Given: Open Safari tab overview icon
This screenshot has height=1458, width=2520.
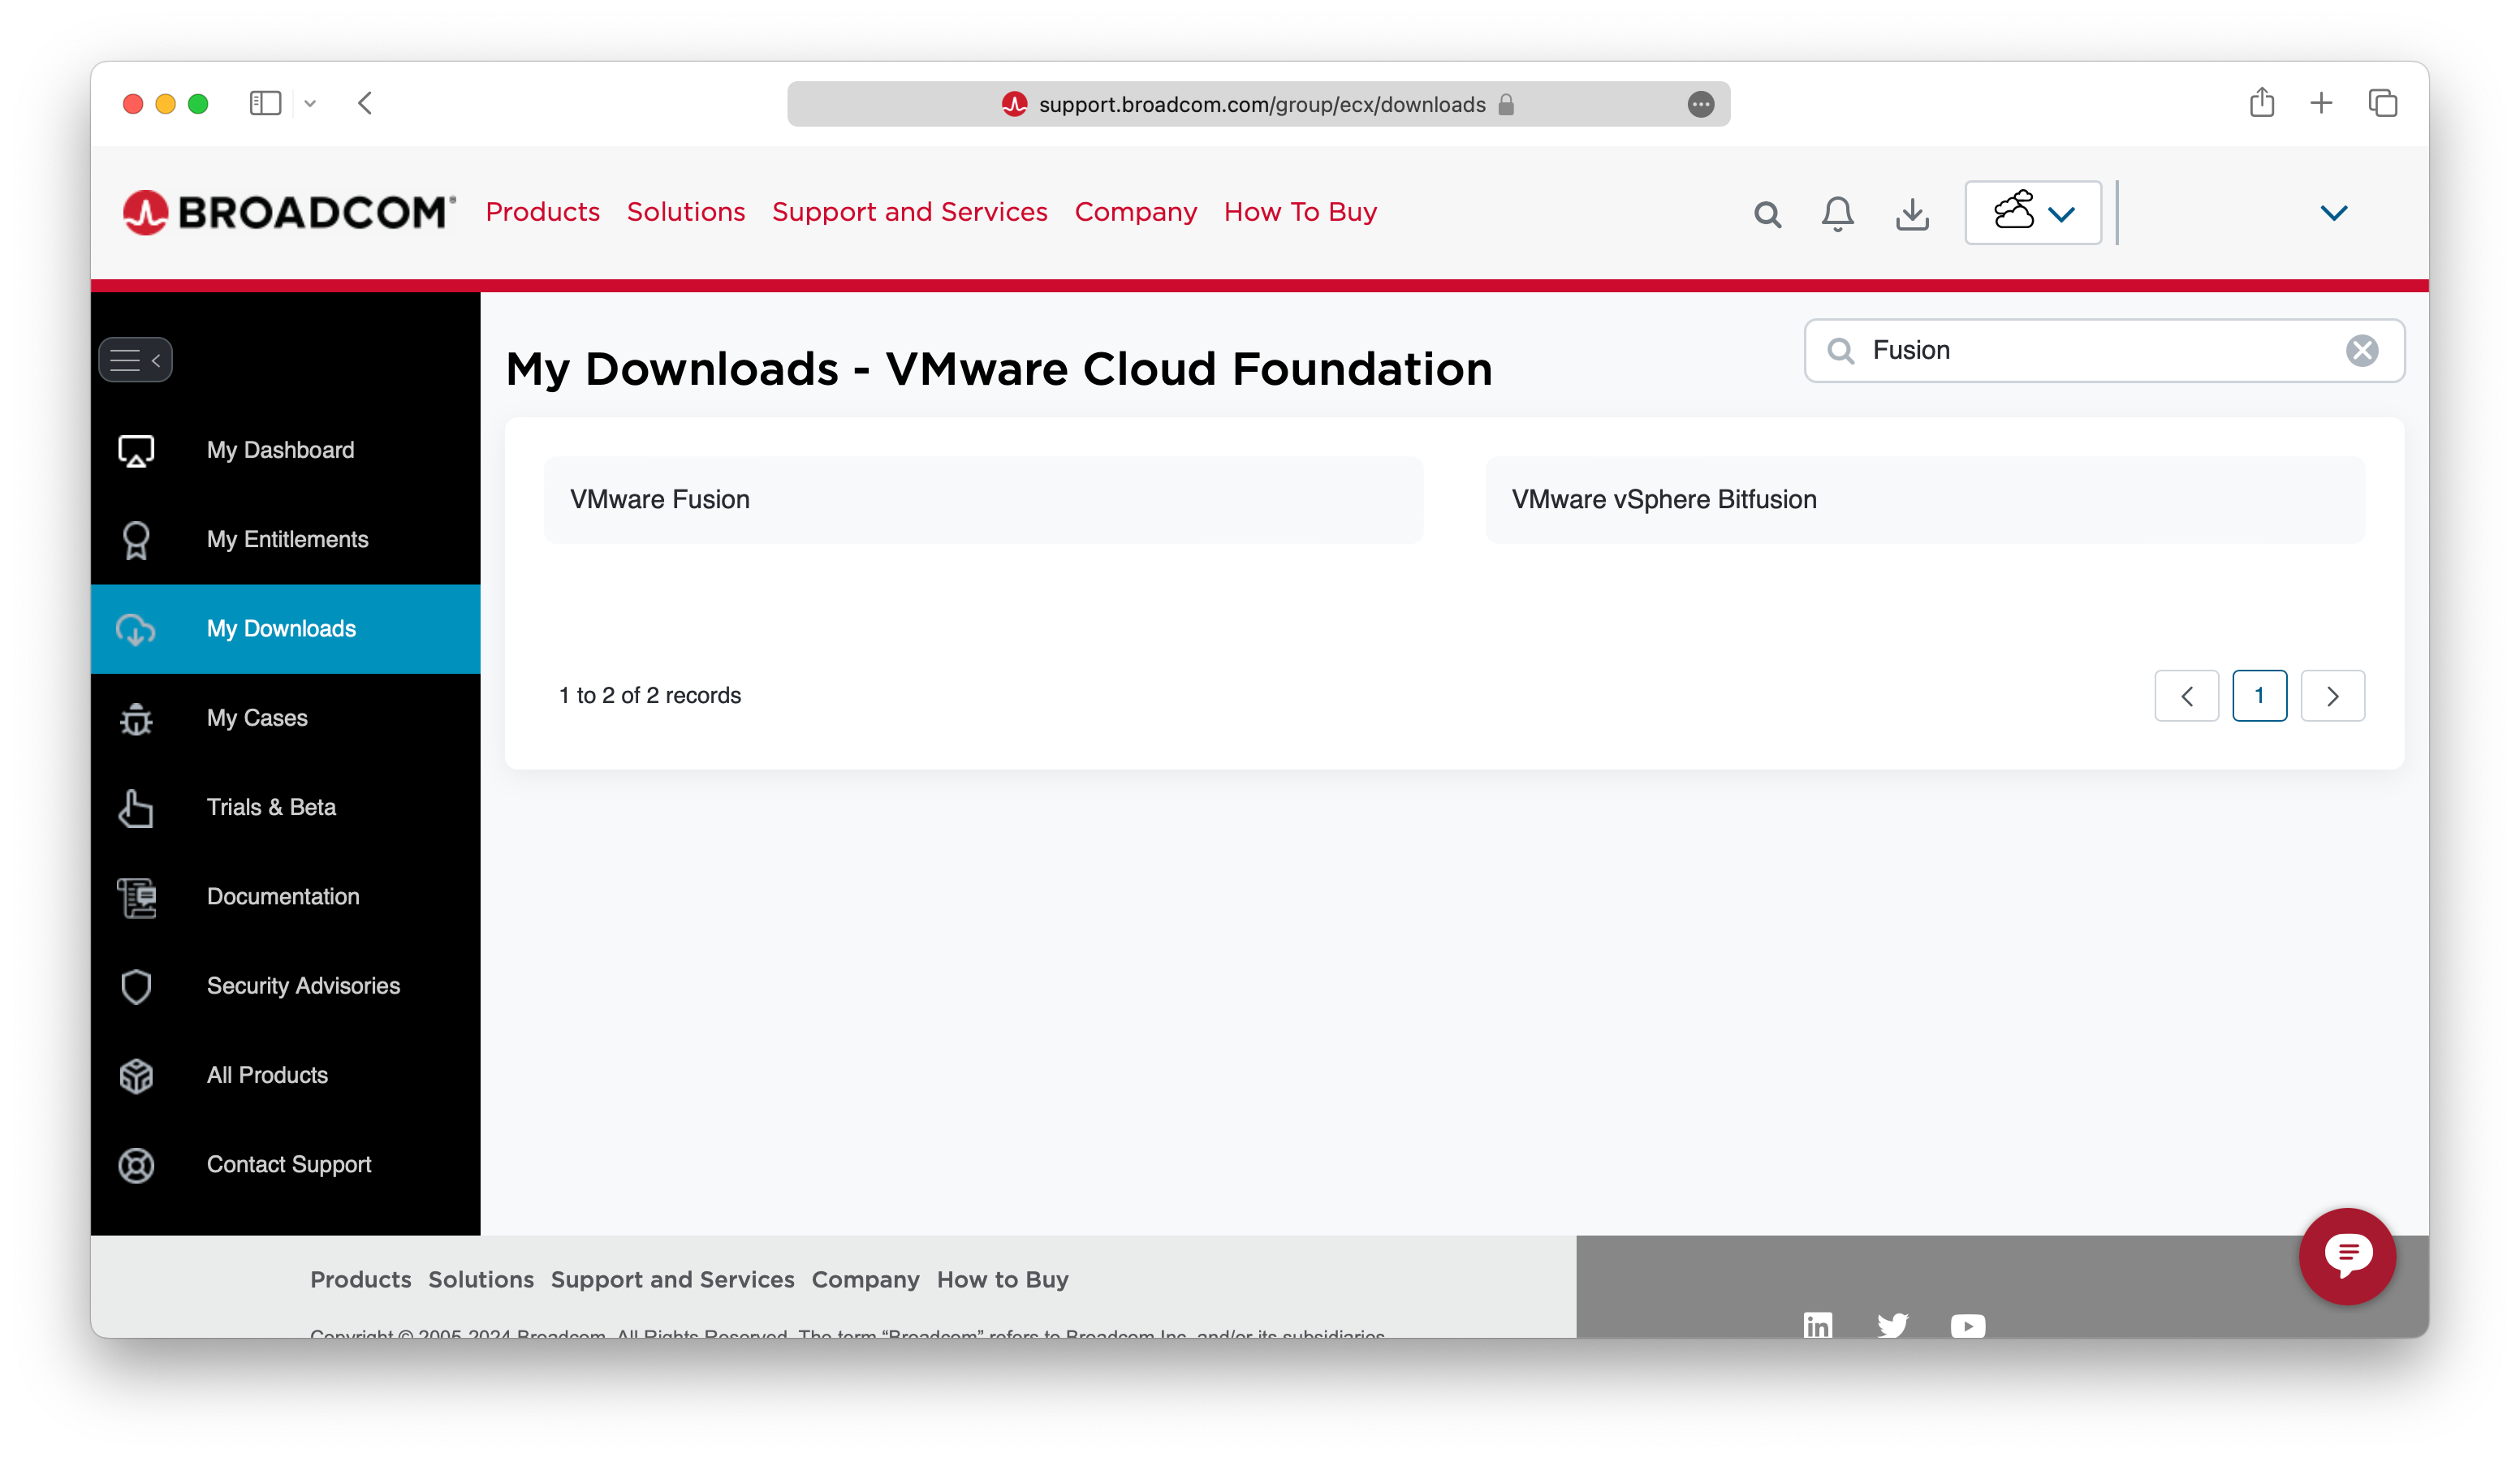Looking at the screenshot, I should (2382, 103).
